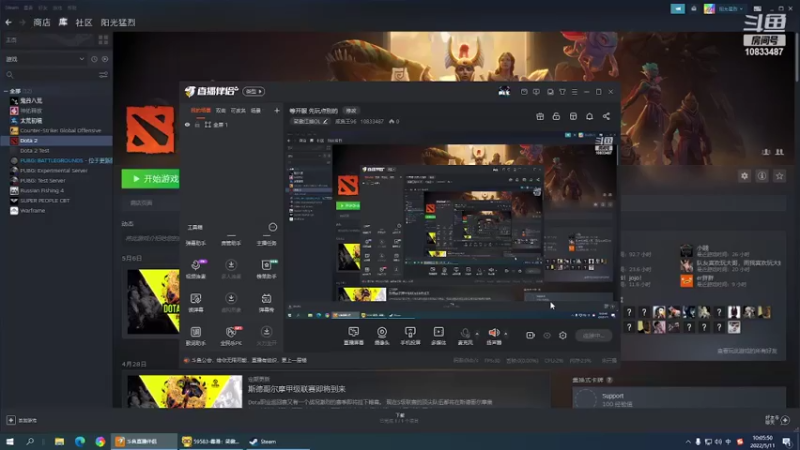Edit stream category pencil label
This screenshot has width=800, height=450.
tap(311, 121)
